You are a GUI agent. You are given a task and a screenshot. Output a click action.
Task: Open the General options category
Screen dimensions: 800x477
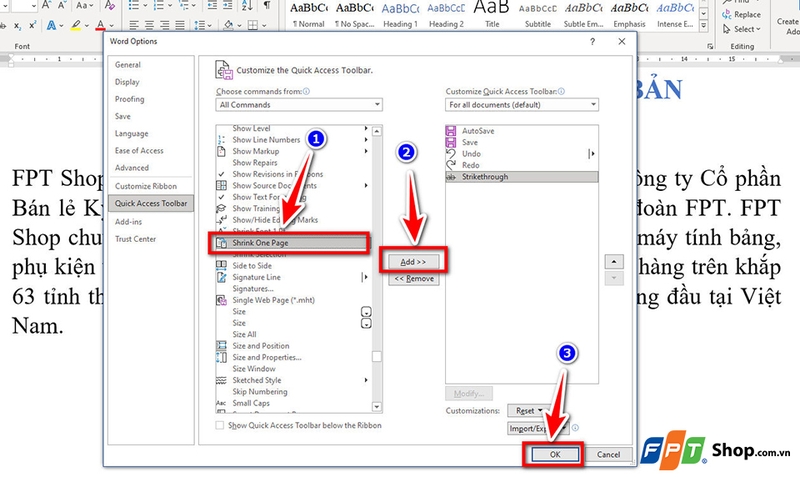click(128, 65)
